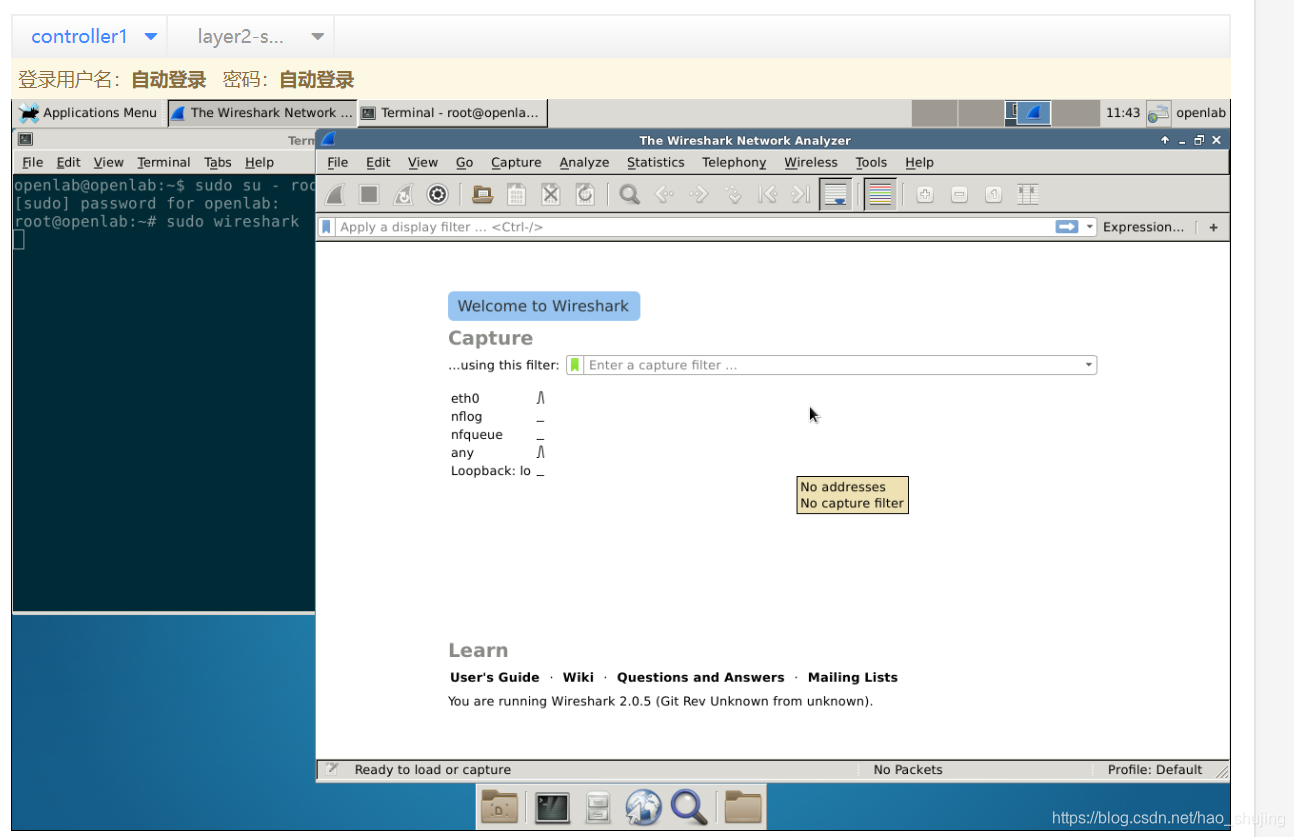Zoom out main window text icon
Screen dimensions: 1294x837
[x=959, y=194]
